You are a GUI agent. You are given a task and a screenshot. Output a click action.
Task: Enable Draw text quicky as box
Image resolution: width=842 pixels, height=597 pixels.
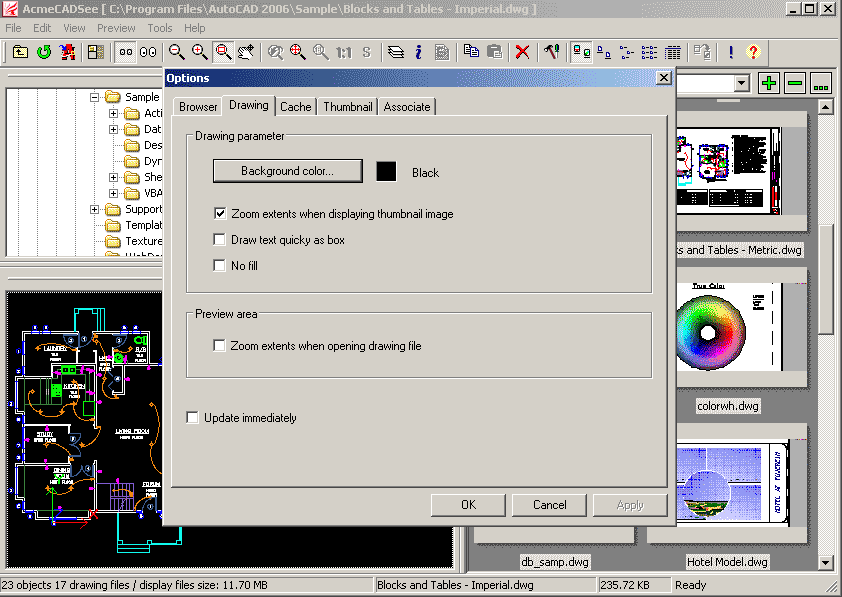coord(219,239)
